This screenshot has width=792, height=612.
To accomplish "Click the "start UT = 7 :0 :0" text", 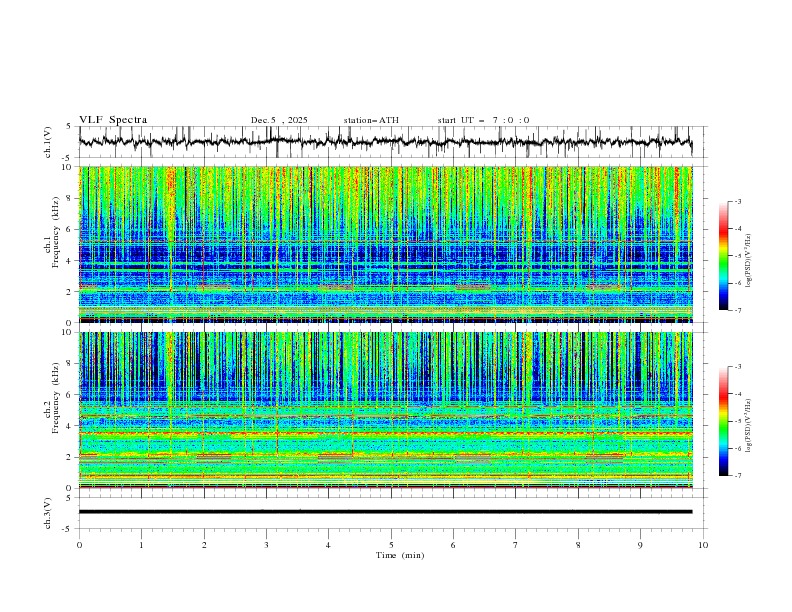I will 483,120.
